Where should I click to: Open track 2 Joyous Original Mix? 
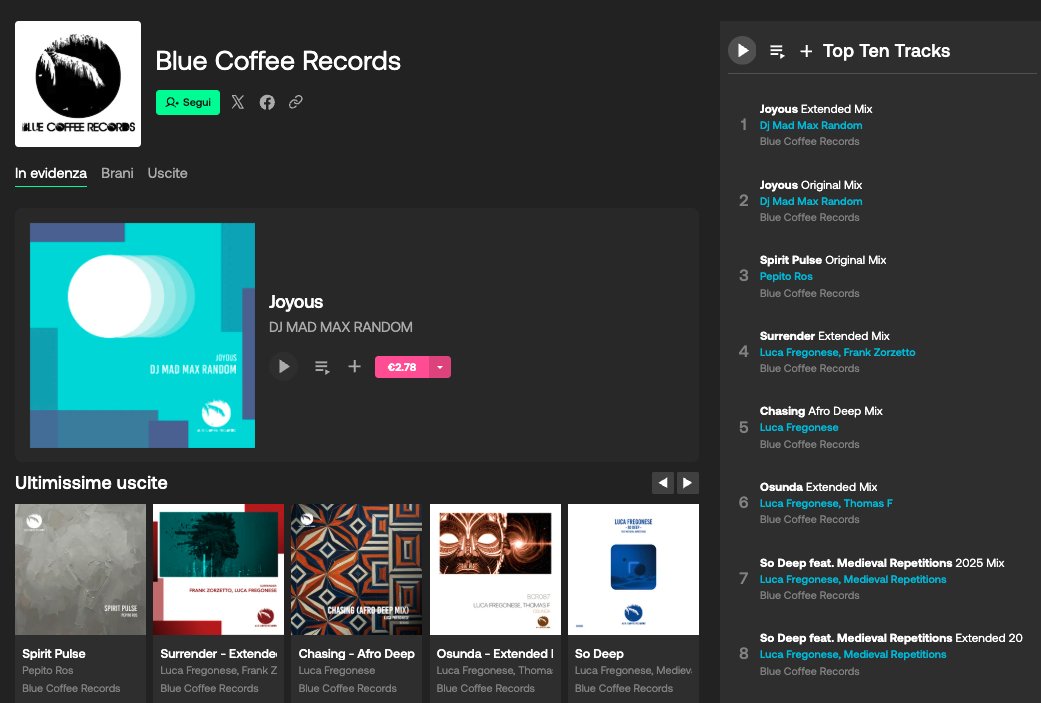point(811,185)
